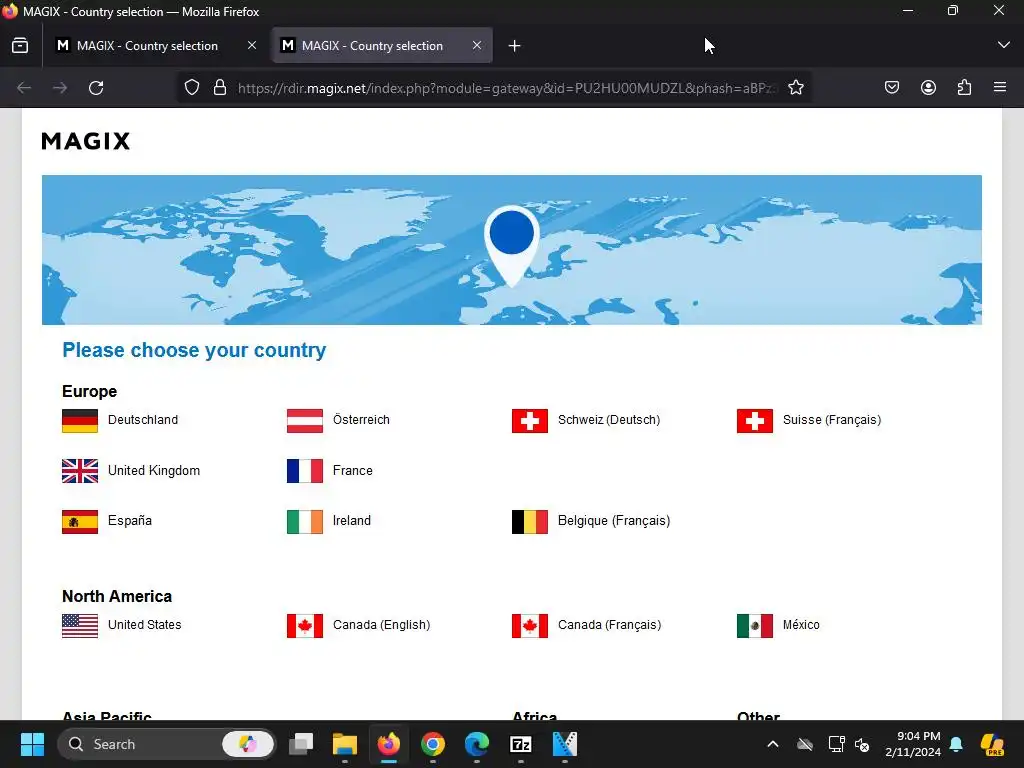Click the Belgique flag icon
This screenshot has width=1024, height=768.
click(x=530, y=522)
